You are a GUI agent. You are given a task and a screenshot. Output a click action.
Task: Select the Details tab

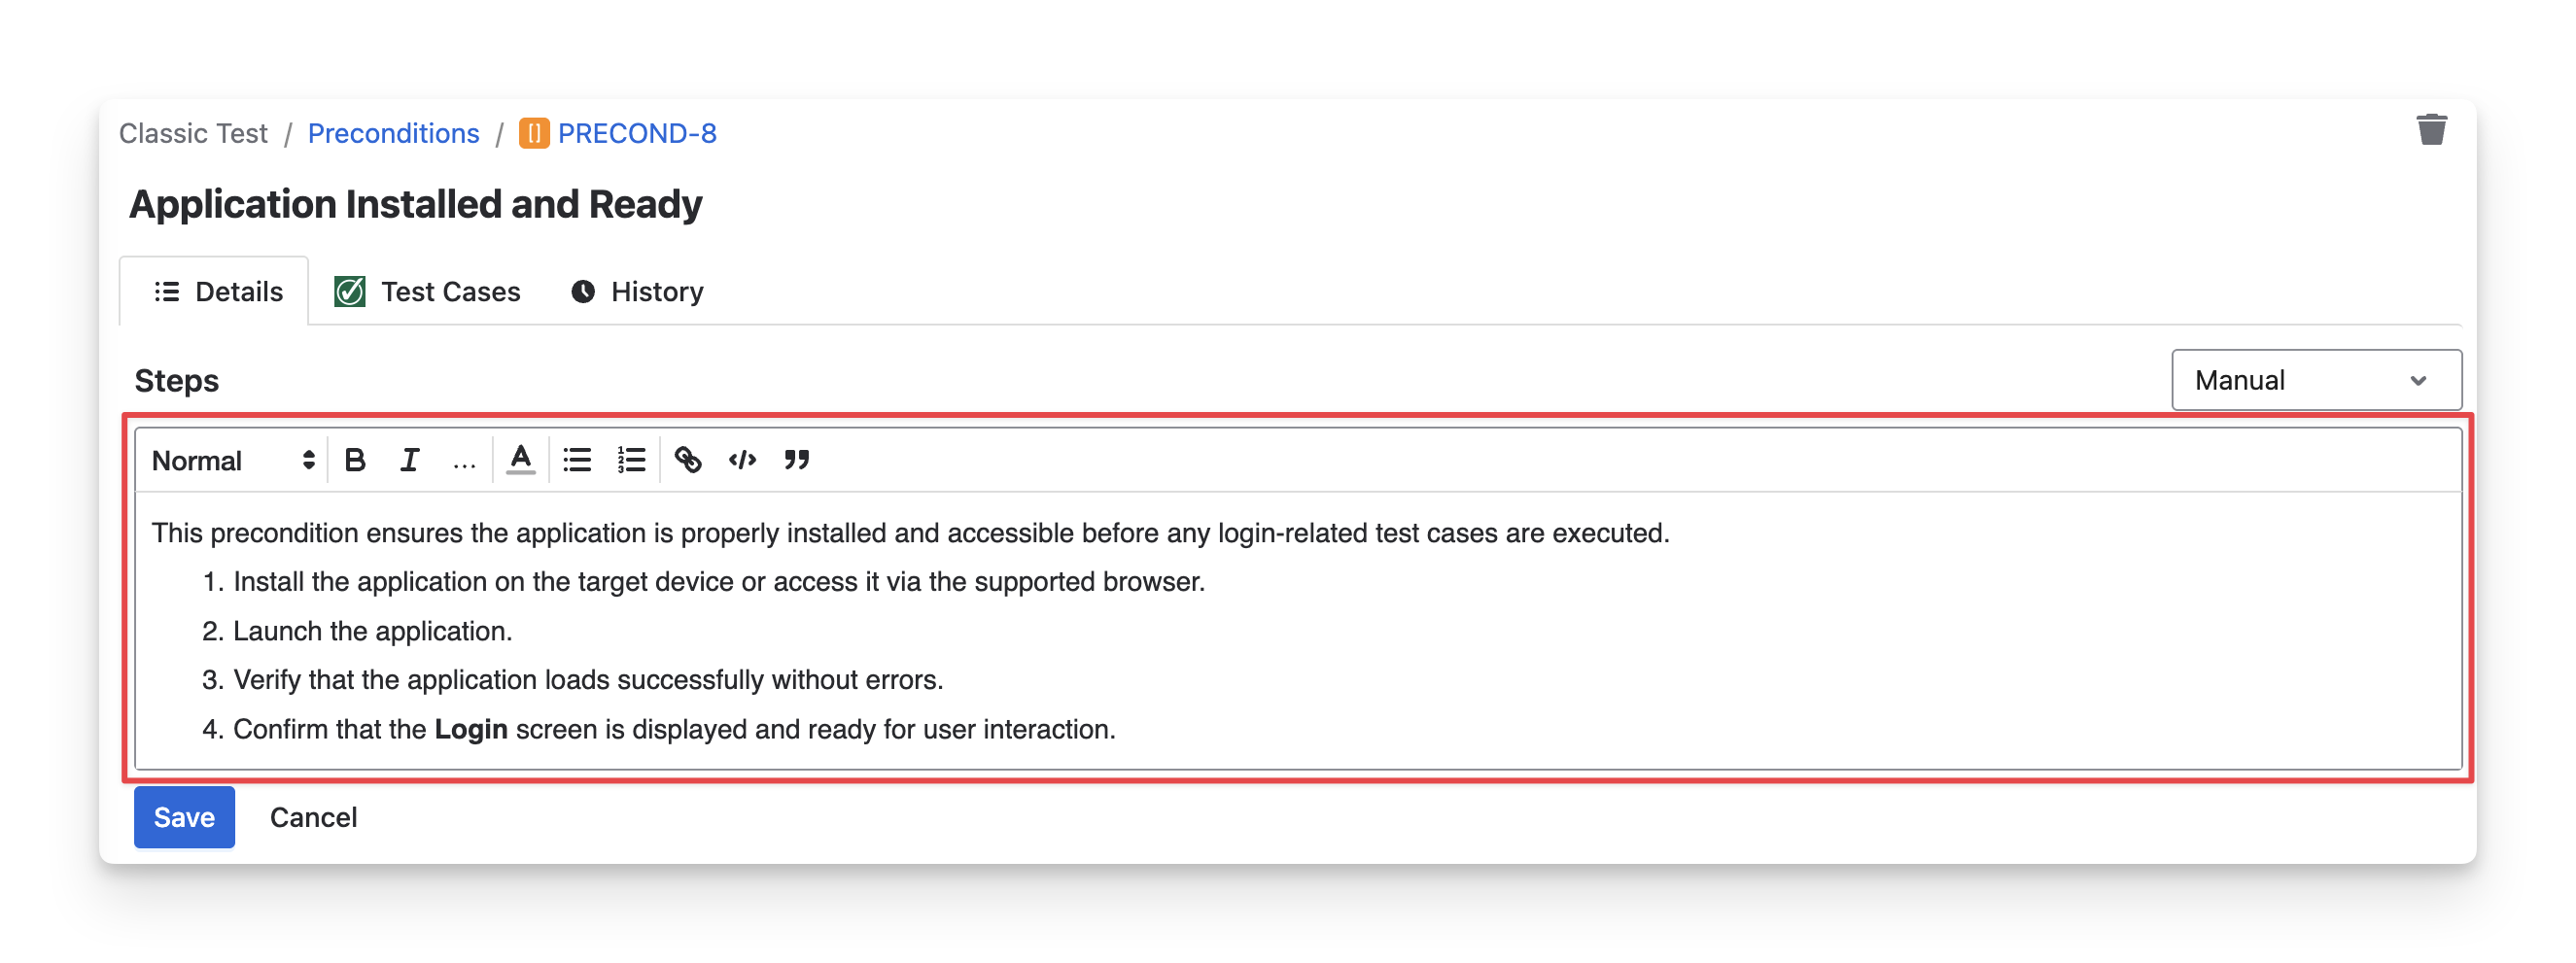coord(218,292)
